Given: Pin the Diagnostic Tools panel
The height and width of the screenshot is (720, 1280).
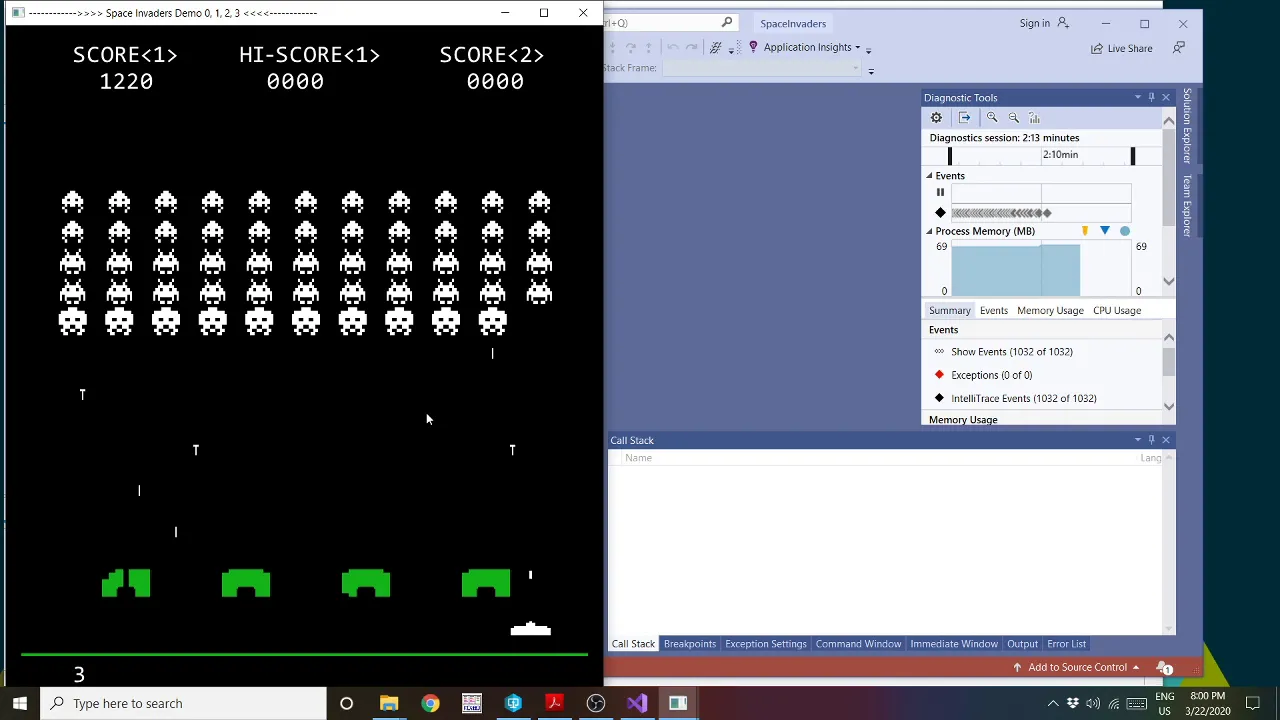Looking at the screenshot, I should (x=1151, y=98).
